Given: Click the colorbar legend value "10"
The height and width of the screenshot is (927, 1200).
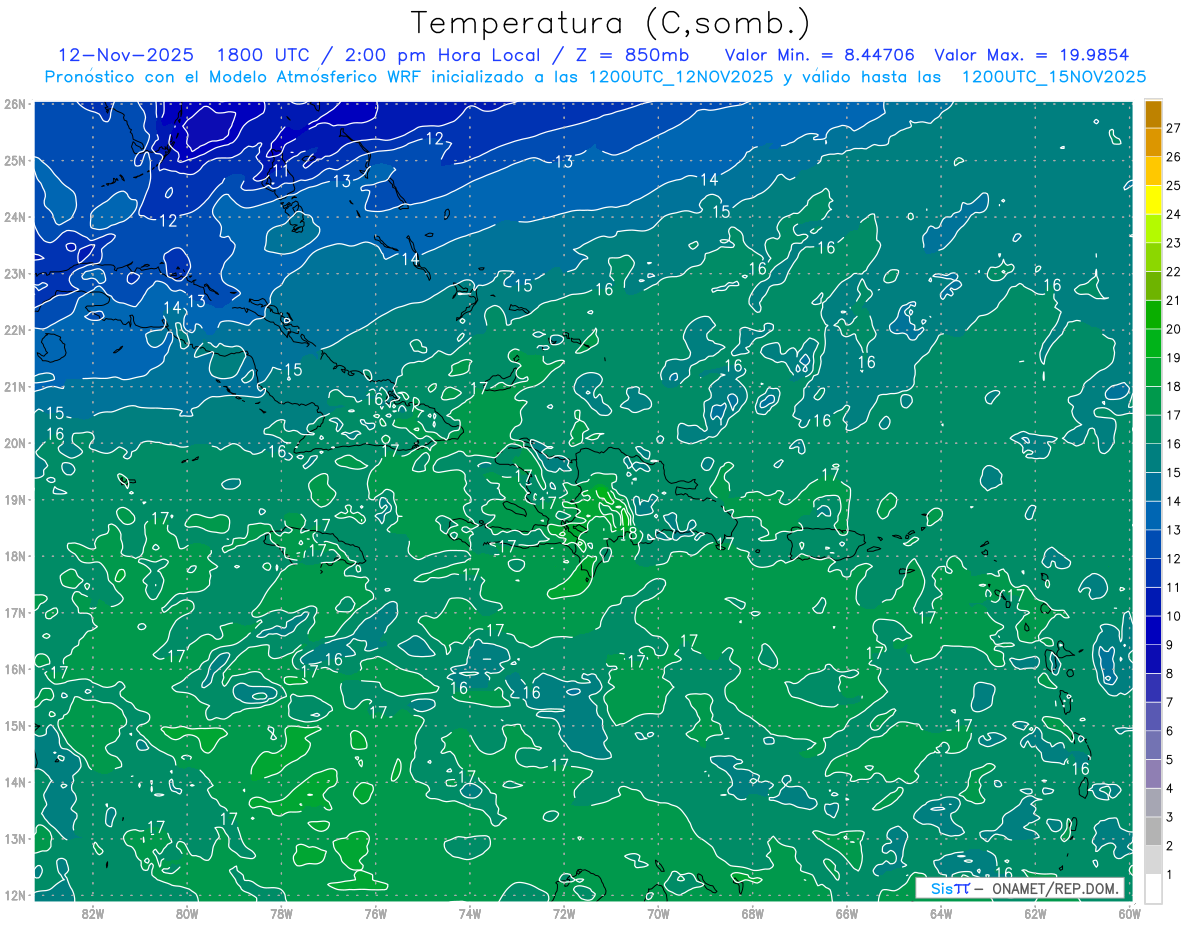Looking at the screenshot, I should click(1174, 616).
